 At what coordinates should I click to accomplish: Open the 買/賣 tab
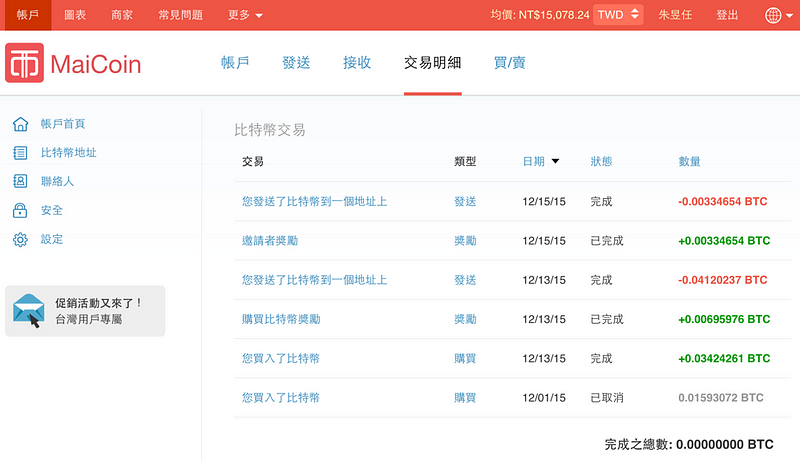point(509,62)
